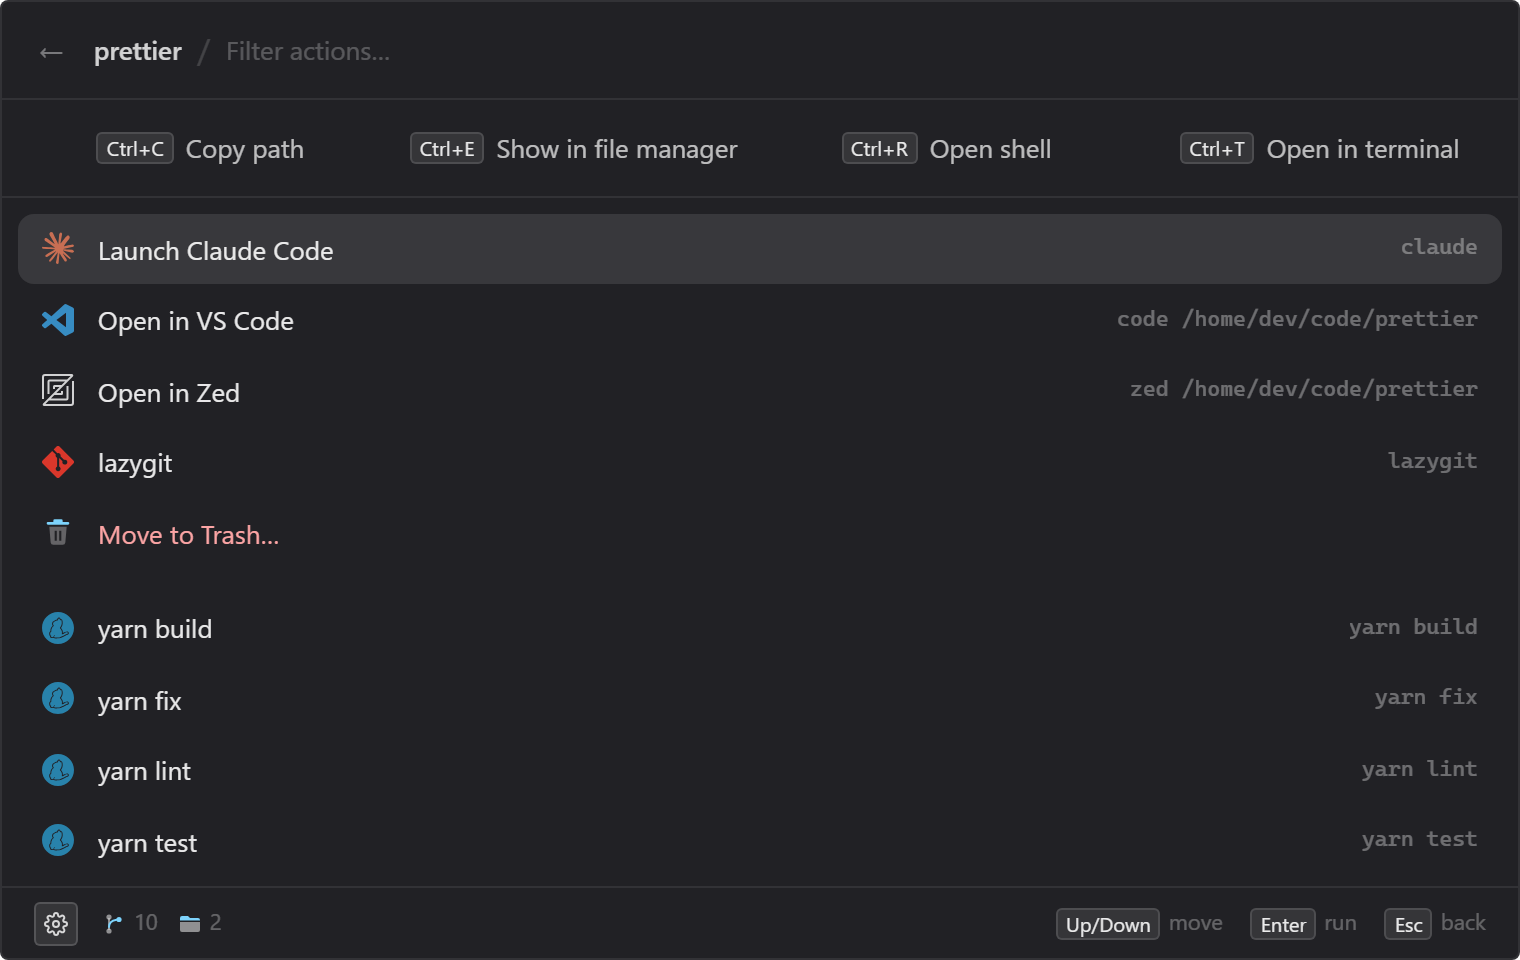Click the Claude starburst icon

pos(58,248)
